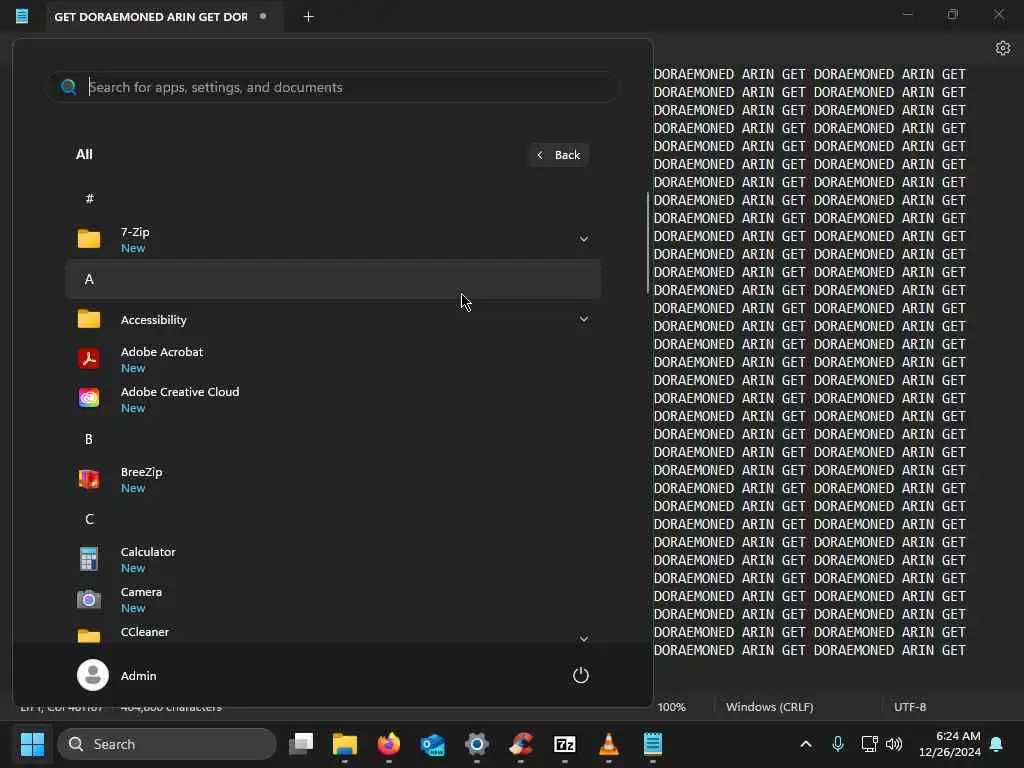The width and height of the screenshot is (1024, 768).
Task: Open the power options button
Action: click(x=581, y=675)
